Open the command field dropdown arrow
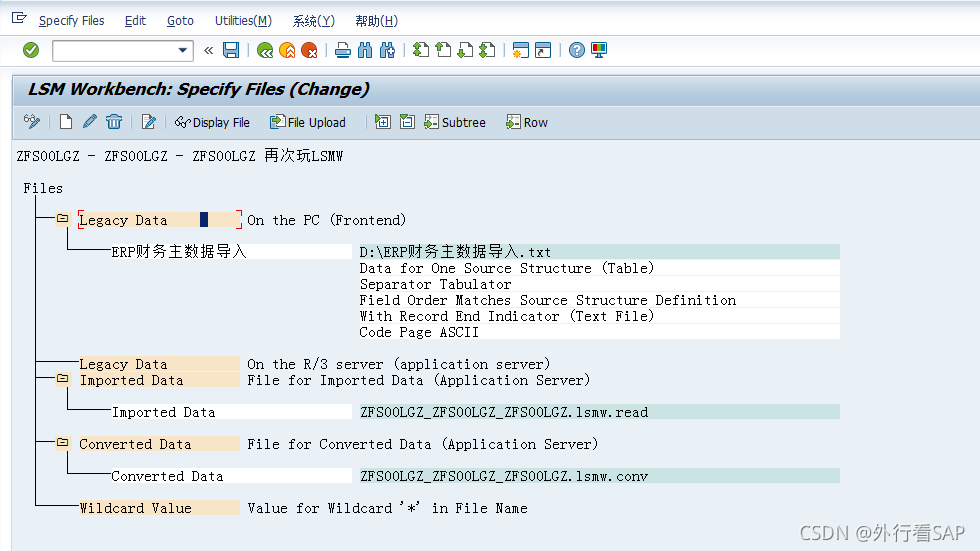The image size is (980, 551). coord(182,50)
